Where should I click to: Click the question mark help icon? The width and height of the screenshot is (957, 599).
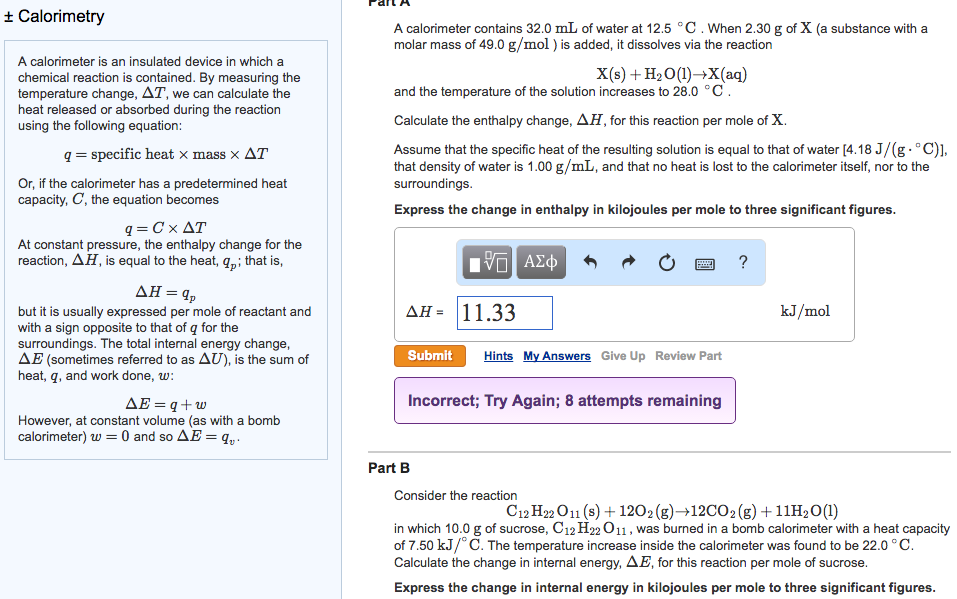pos(742,263)
